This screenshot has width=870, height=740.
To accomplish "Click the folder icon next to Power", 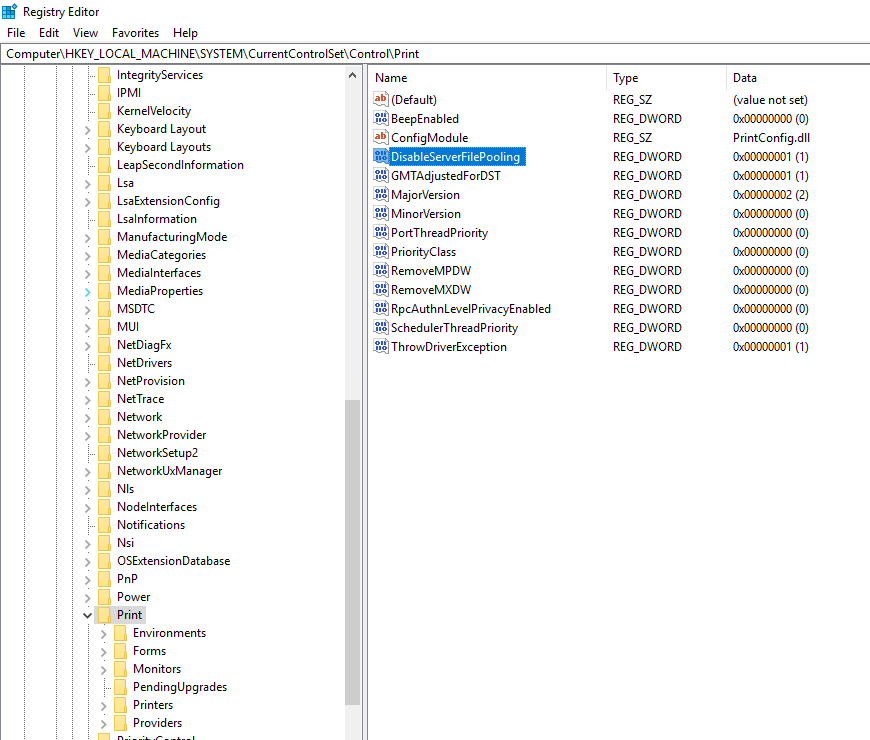I will pos(105,596).
